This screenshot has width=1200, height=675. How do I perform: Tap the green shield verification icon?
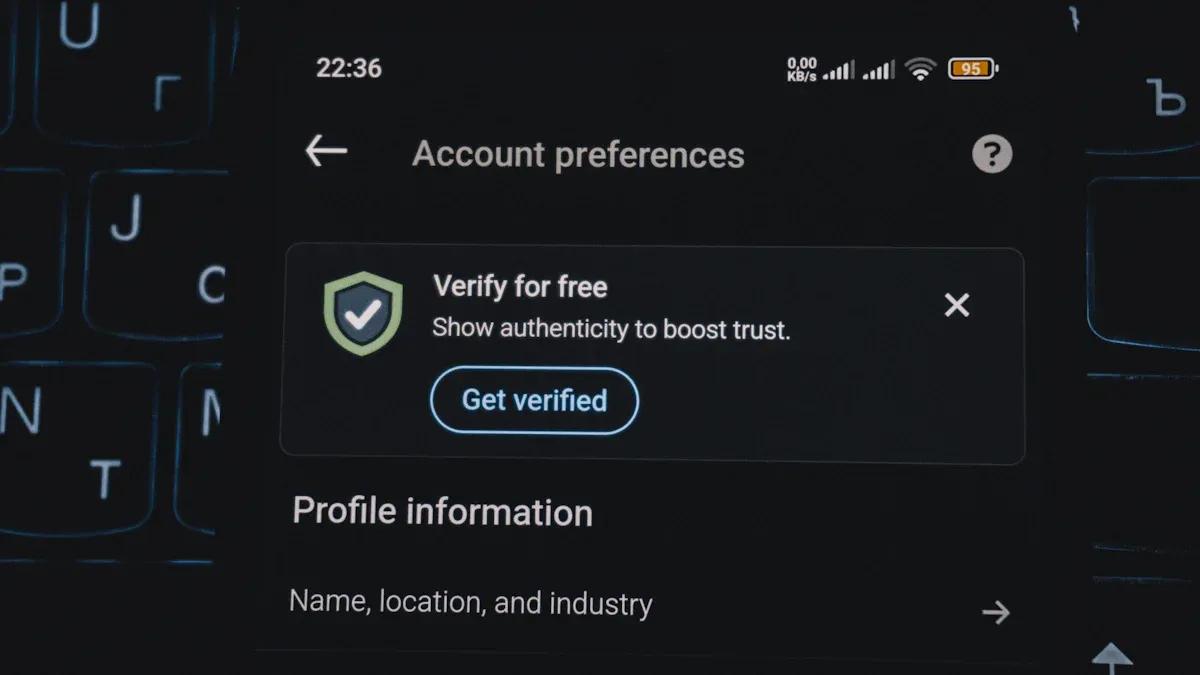tap(363, 313)
